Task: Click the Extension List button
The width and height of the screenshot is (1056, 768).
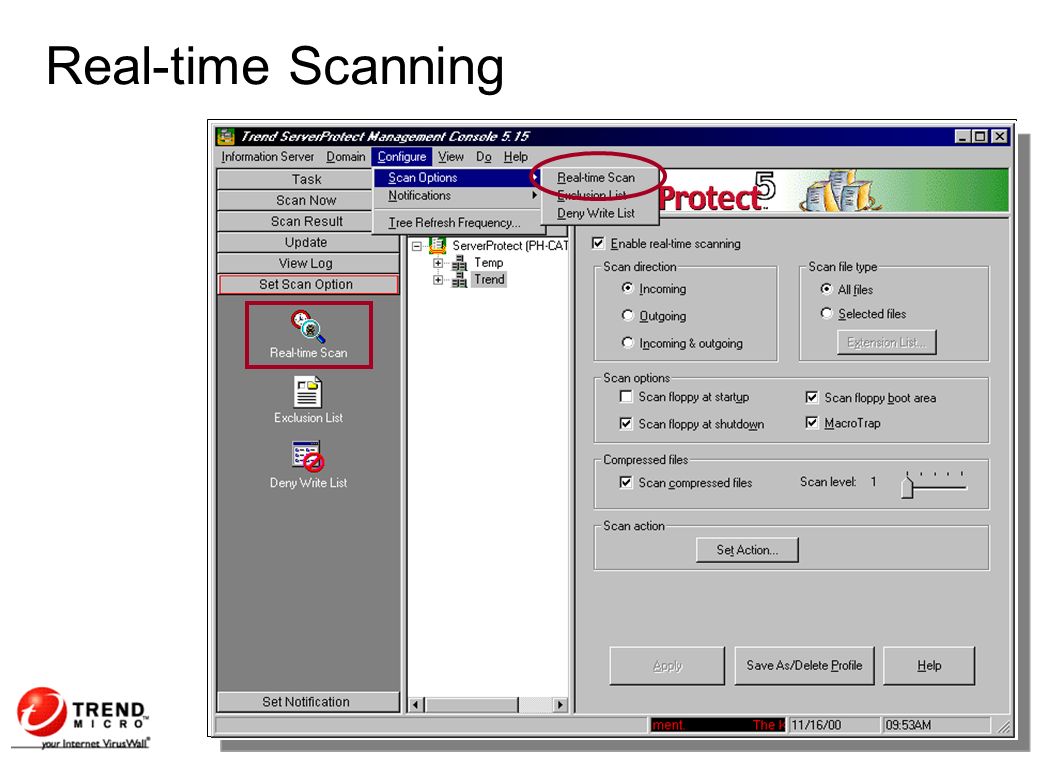Action: pyautogui.click(x=886, y=342)
